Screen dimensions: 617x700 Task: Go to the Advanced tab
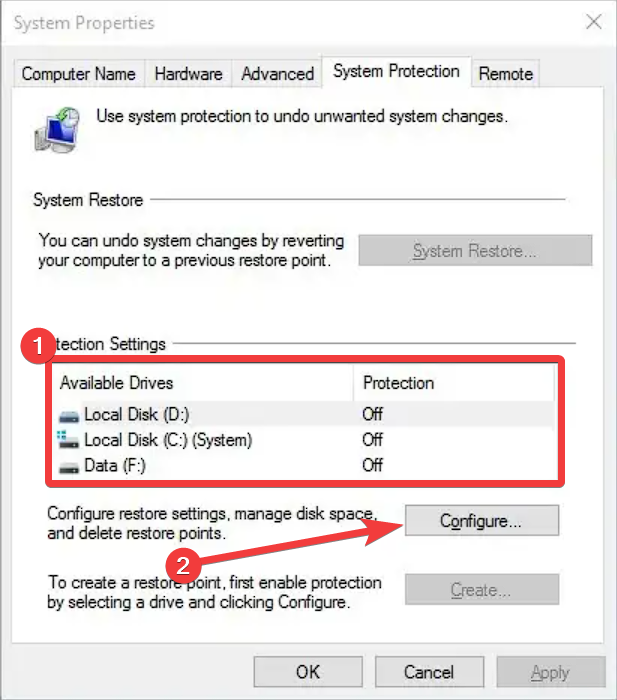click(x=277, y=74)
